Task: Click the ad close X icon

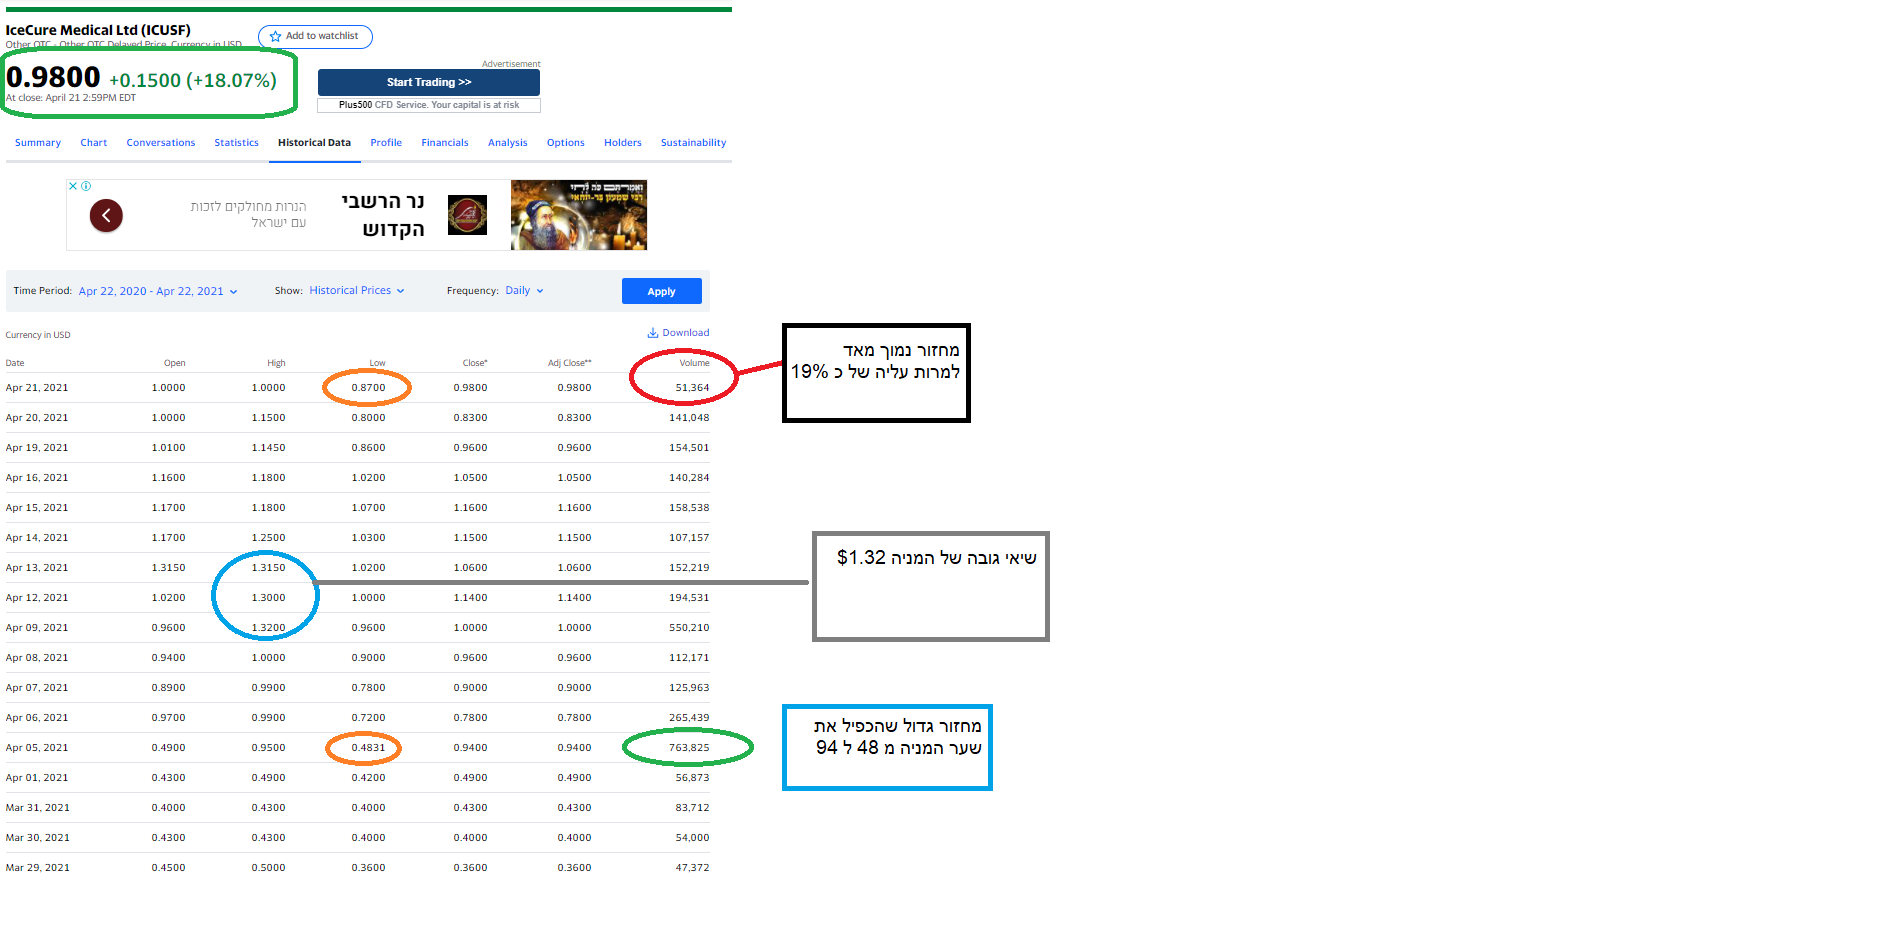Action: click(x=73, y=186)
